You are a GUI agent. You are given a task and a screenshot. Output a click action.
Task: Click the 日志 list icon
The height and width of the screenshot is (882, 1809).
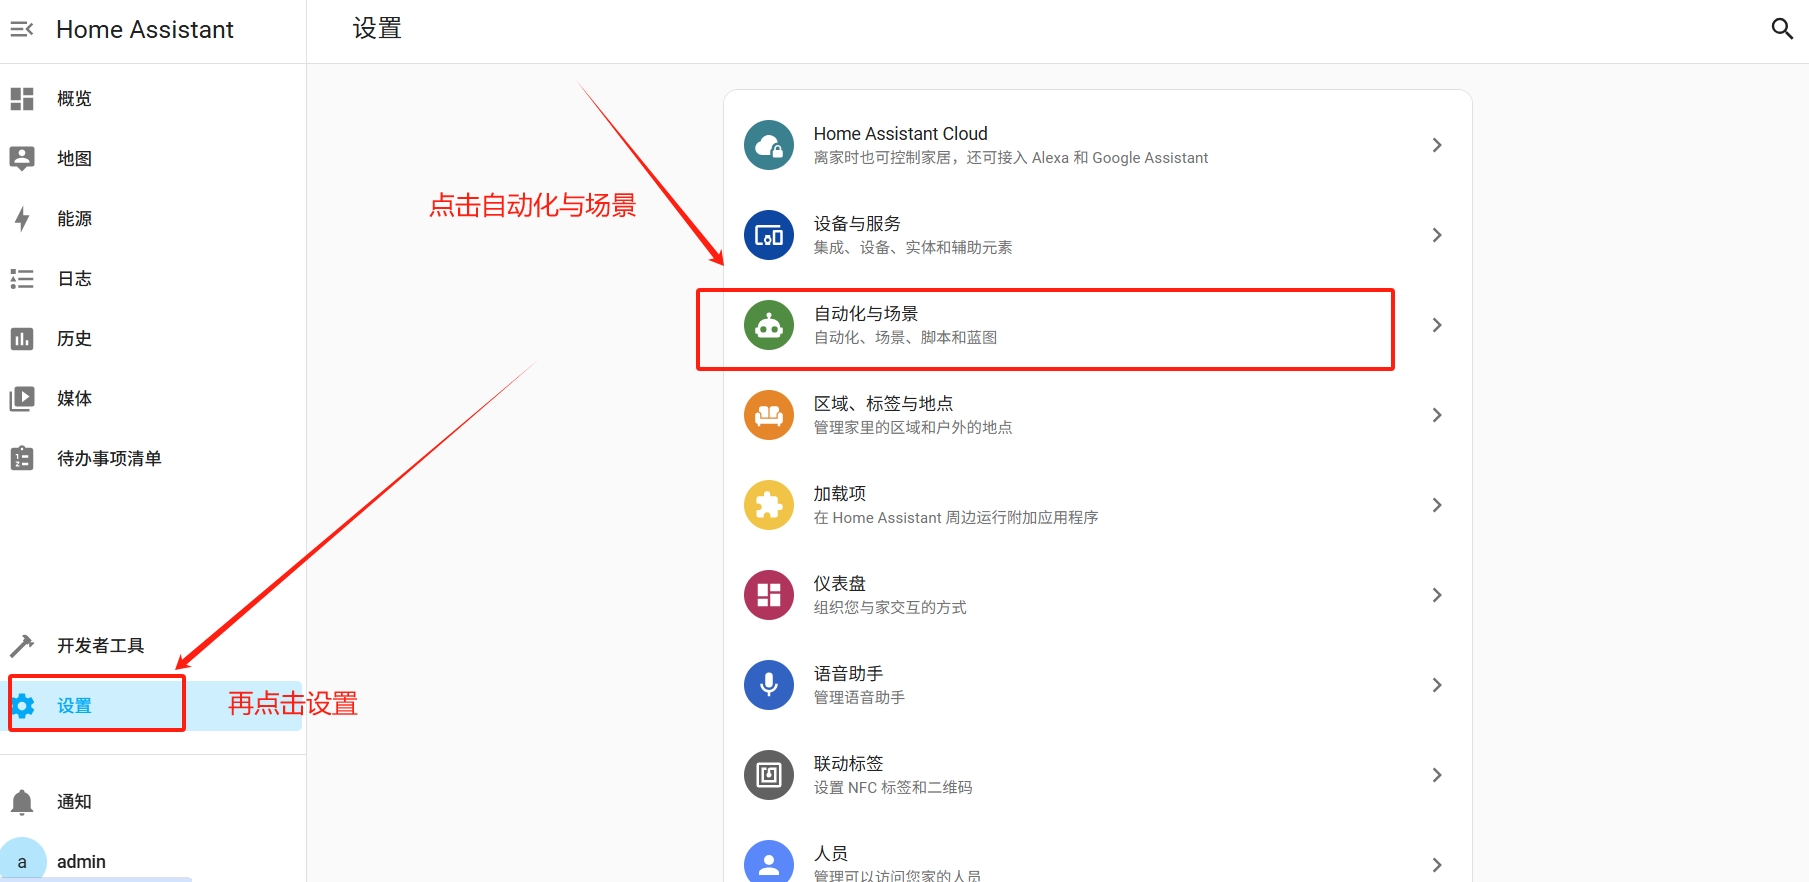pyautogui.click(x=22, y=278)
